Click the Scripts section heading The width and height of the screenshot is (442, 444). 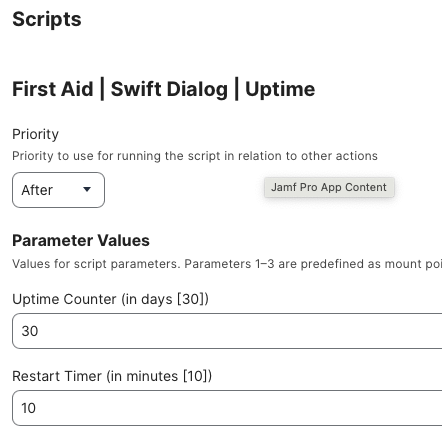[47, 20]
